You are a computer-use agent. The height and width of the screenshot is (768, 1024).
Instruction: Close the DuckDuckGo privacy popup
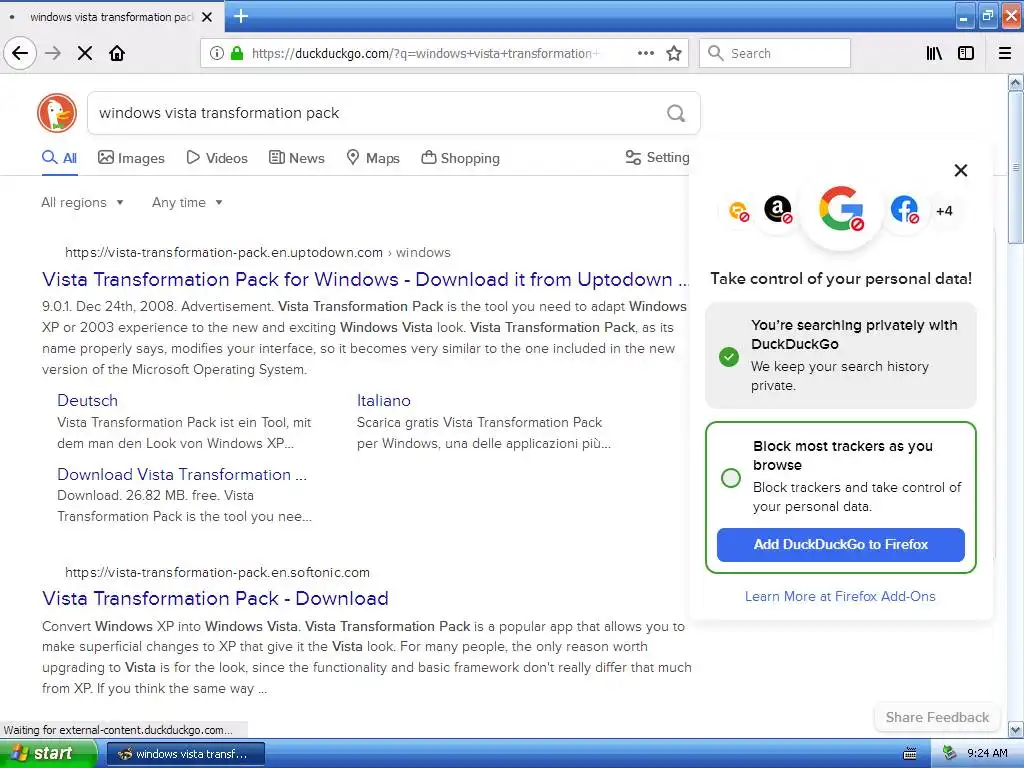[961, 170]
